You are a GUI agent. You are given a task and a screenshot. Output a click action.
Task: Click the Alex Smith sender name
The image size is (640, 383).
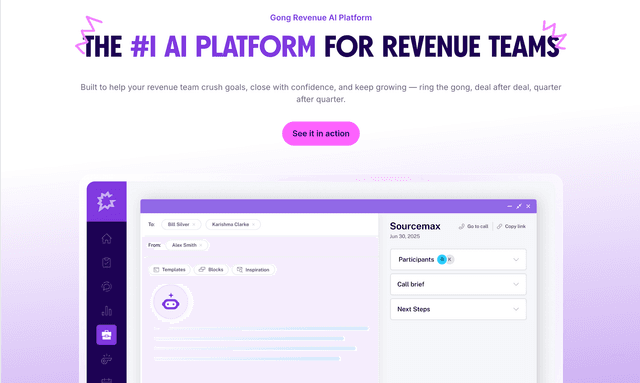(x=184, y=245)
